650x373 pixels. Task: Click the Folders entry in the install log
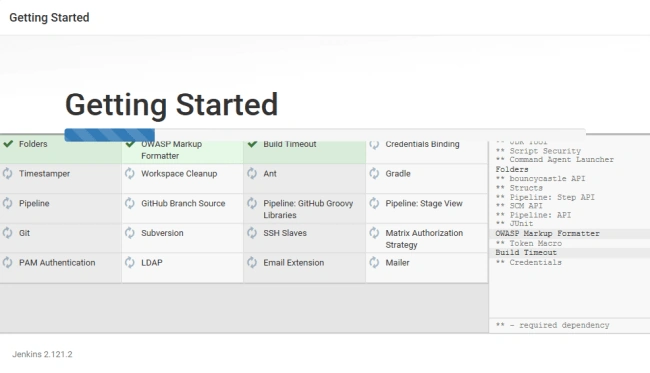point(512,169)
